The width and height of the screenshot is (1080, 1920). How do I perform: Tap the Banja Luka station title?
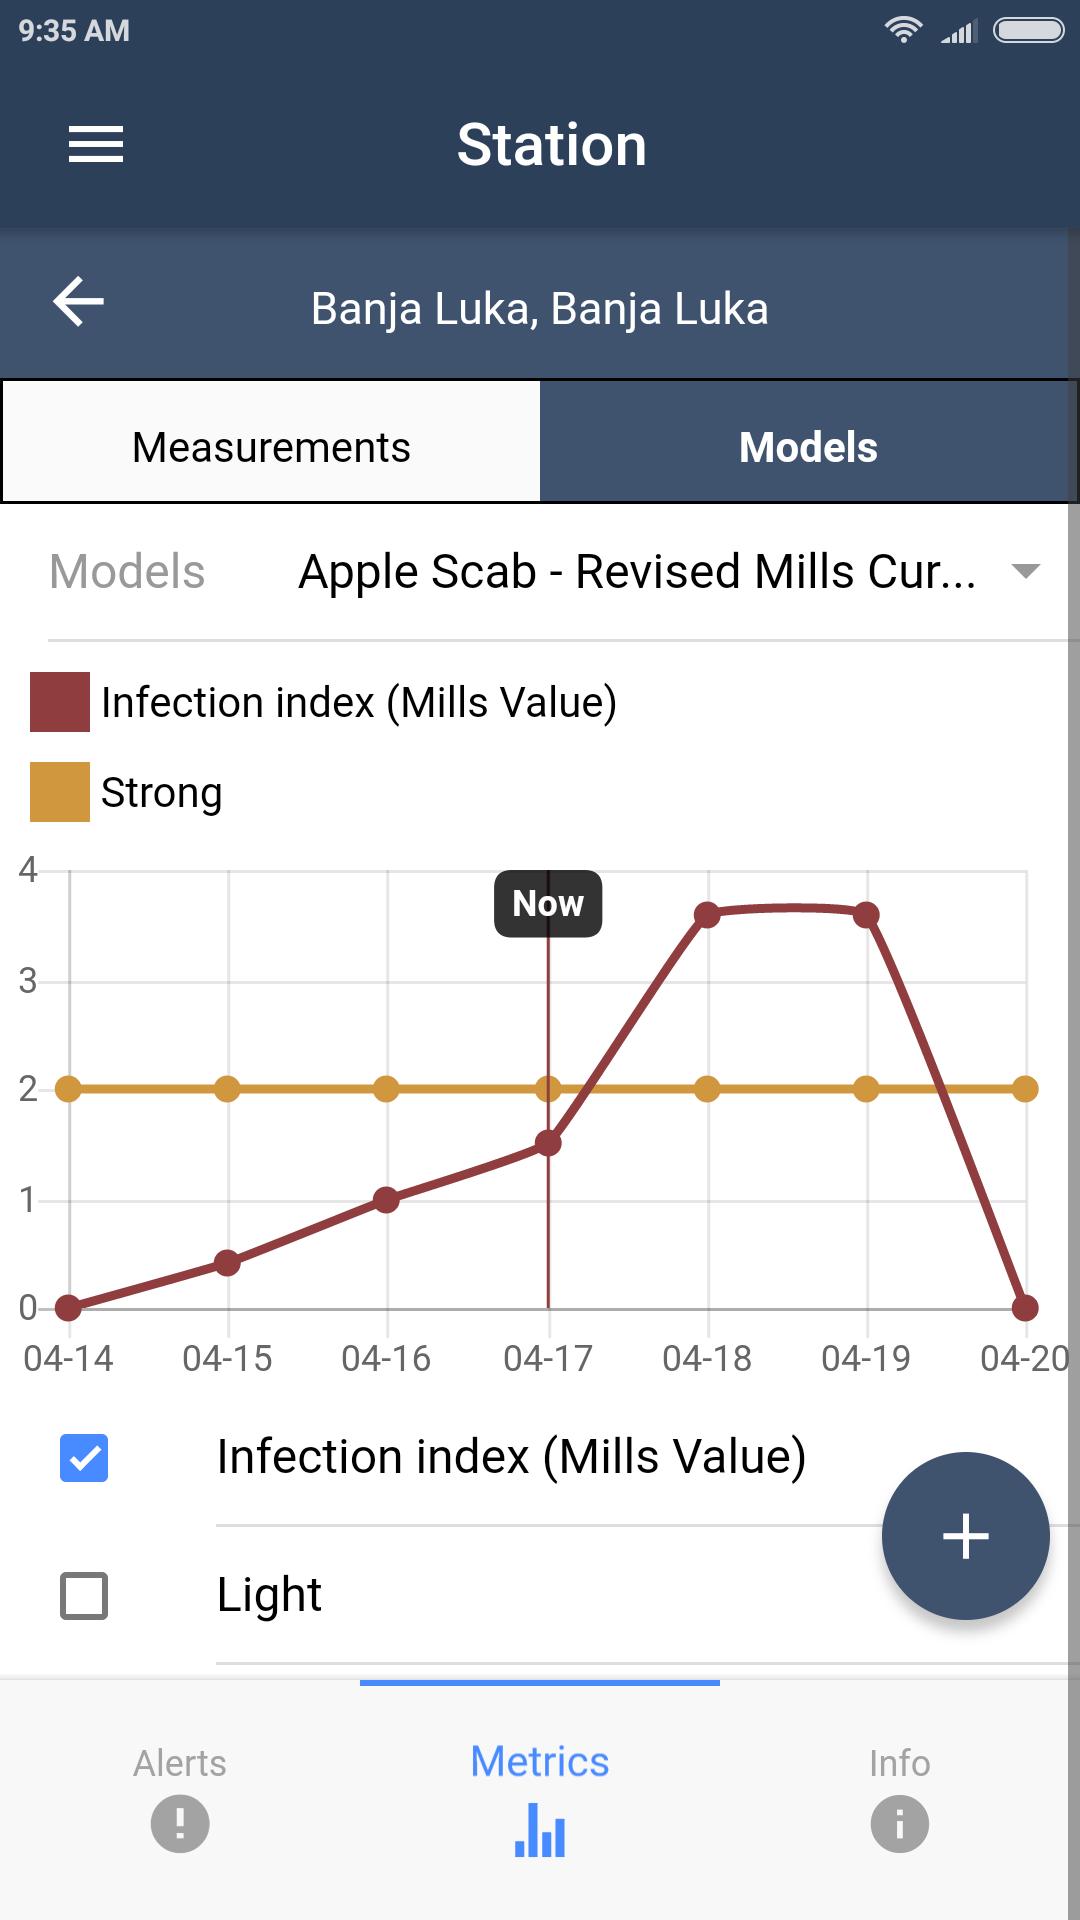(540, 309)
